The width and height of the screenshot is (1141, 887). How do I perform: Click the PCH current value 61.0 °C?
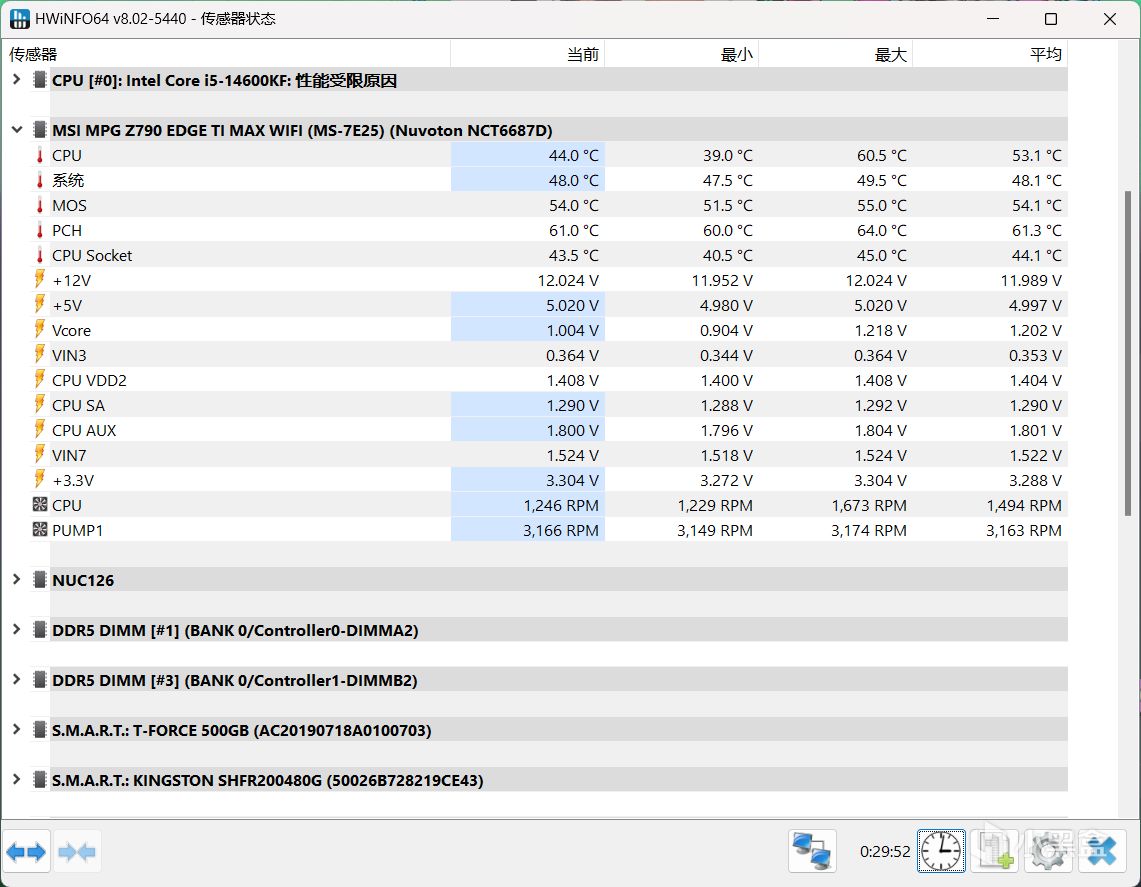[x=574, y=231]
